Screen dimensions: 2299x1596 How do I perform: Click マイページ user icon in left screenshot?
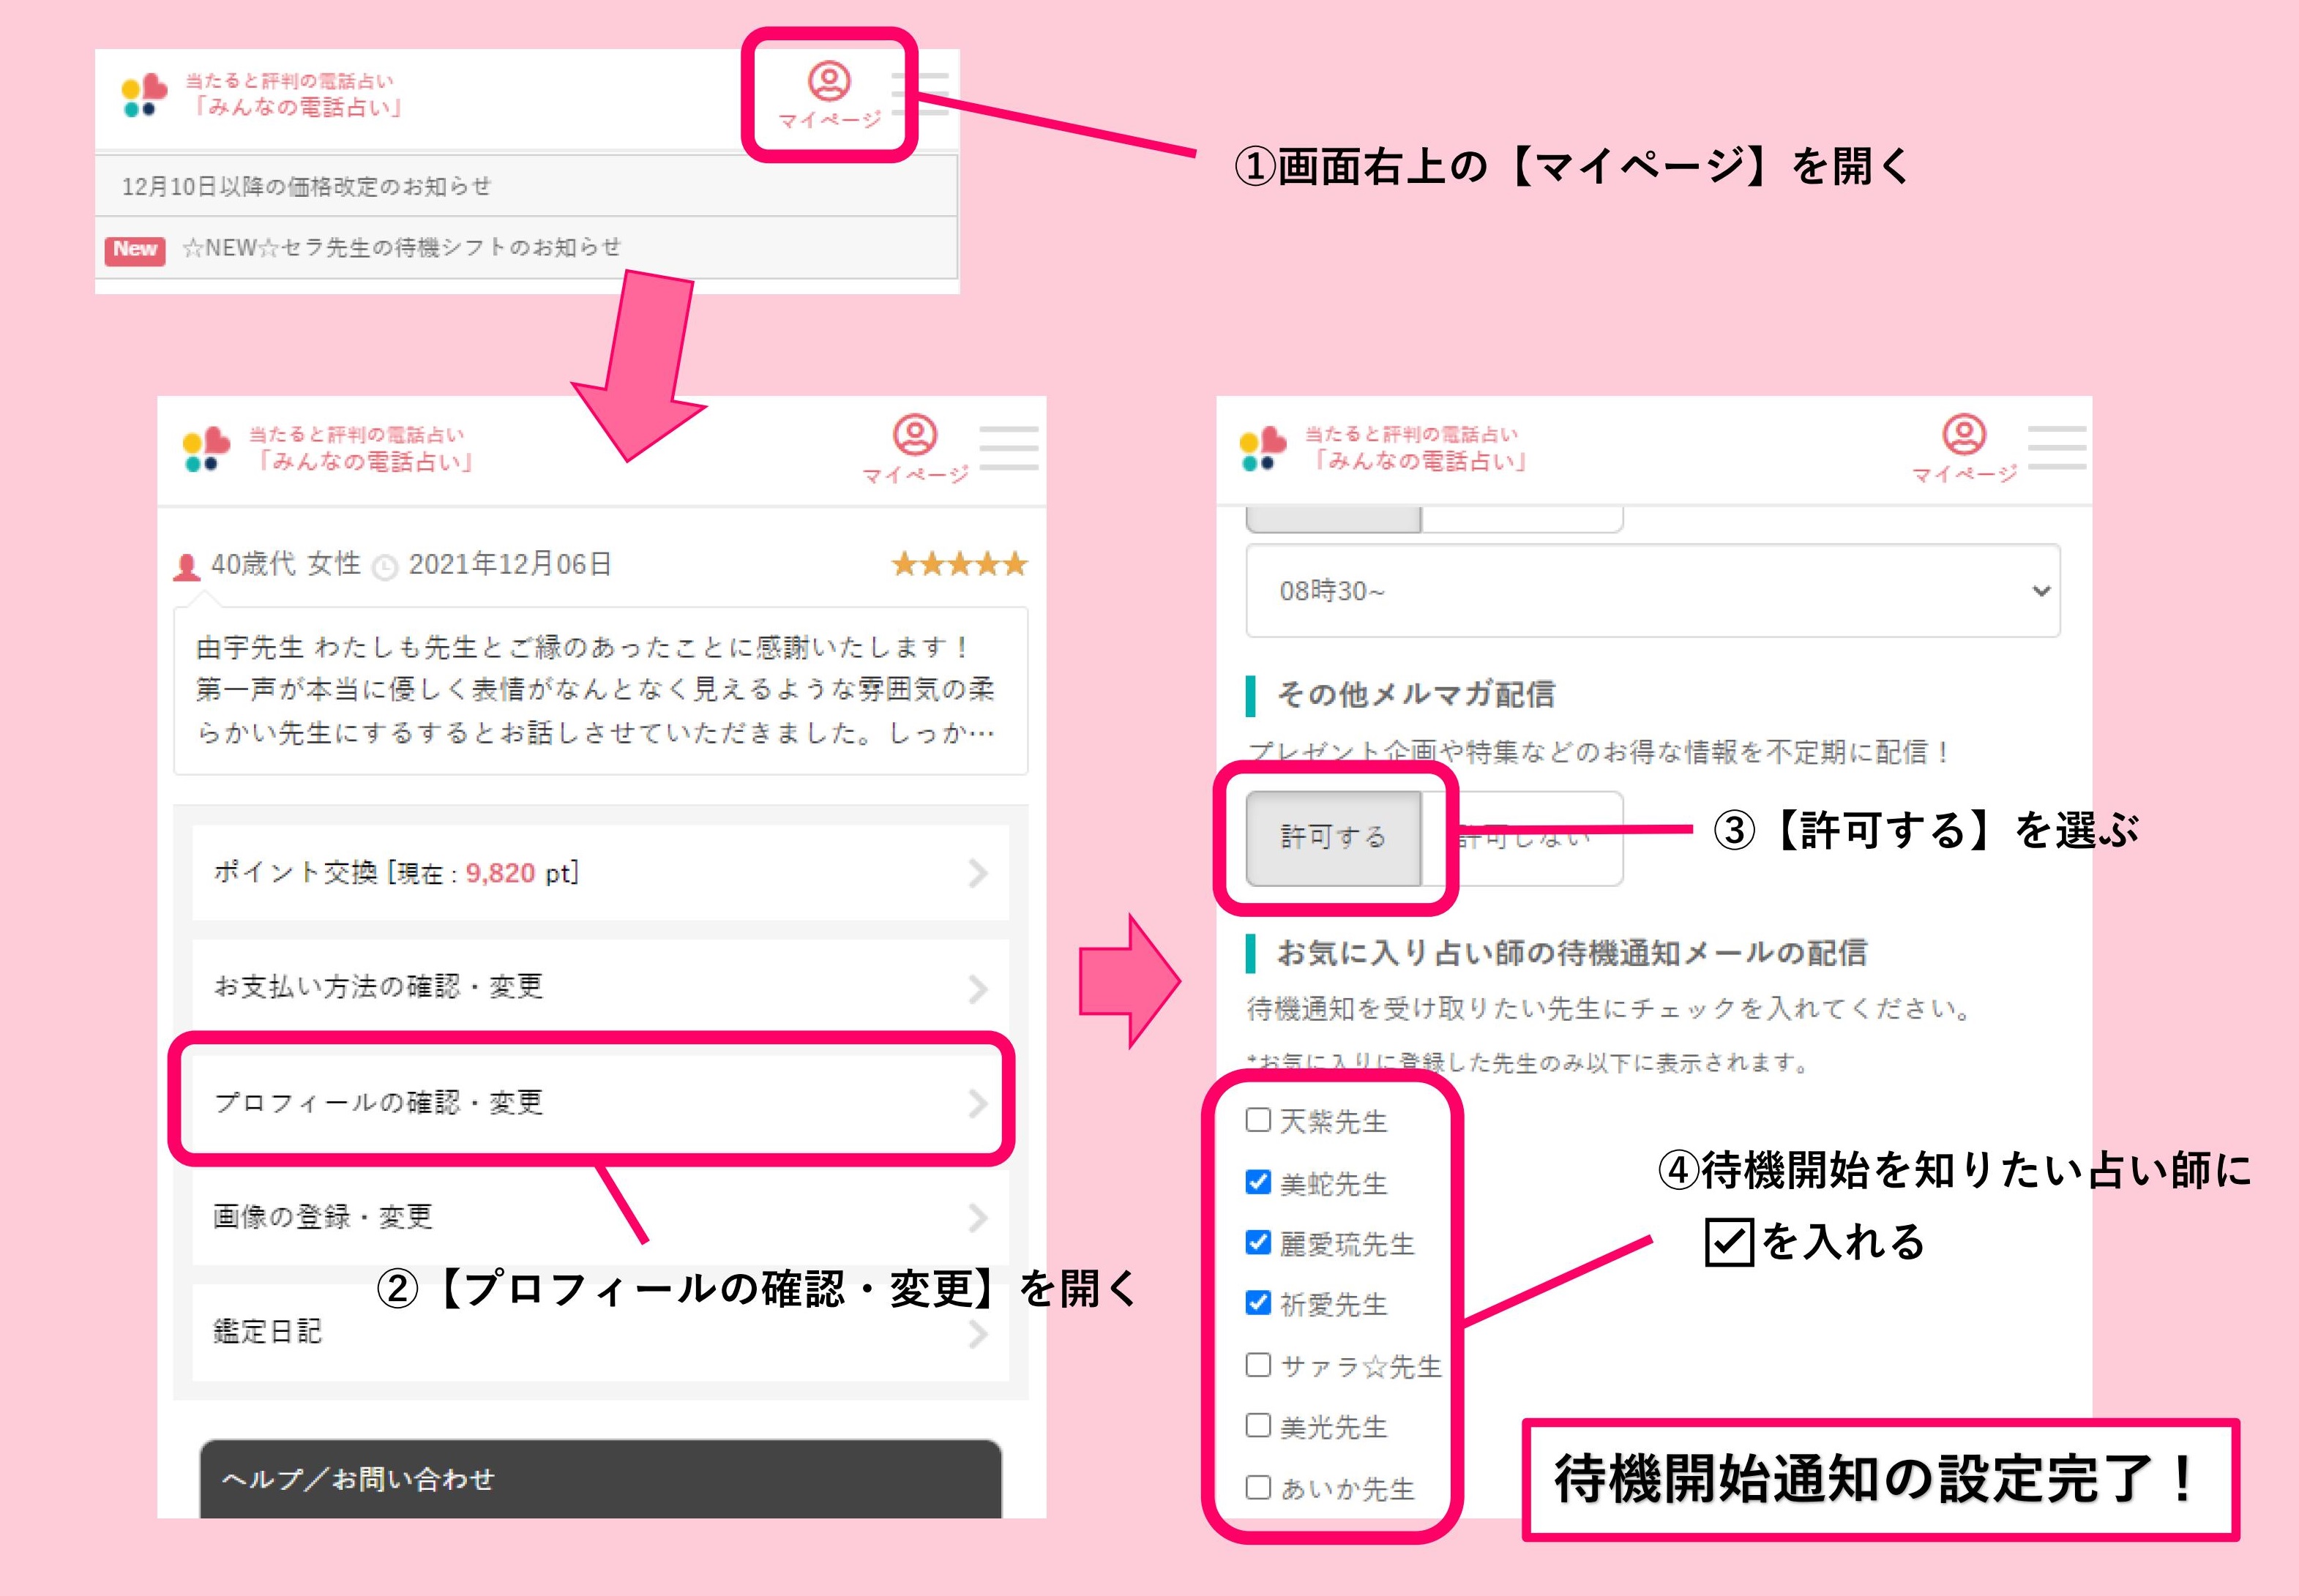pyautogui.click(x=915, y=436)
